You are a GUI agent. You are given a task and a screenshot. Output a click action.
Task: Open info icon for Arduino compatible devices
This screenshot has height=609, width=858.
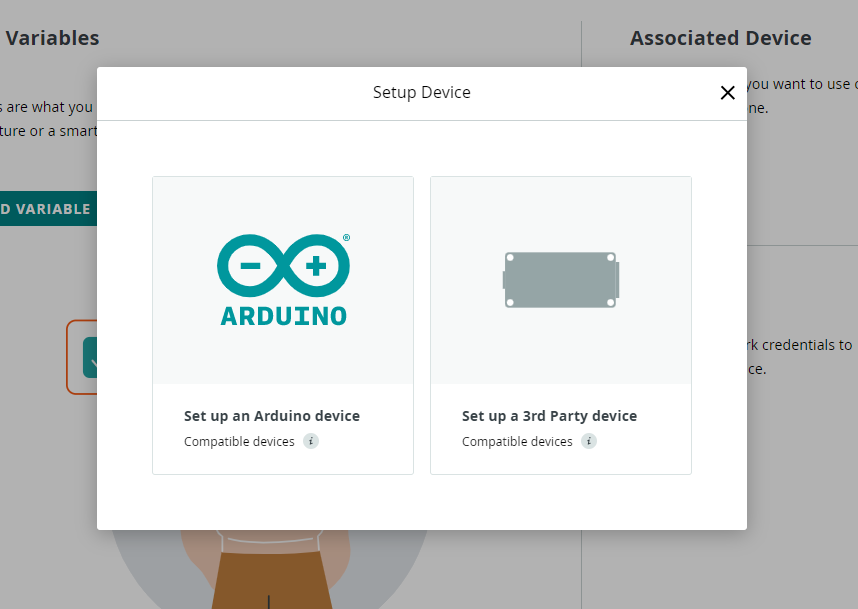[x=311, y=441]
